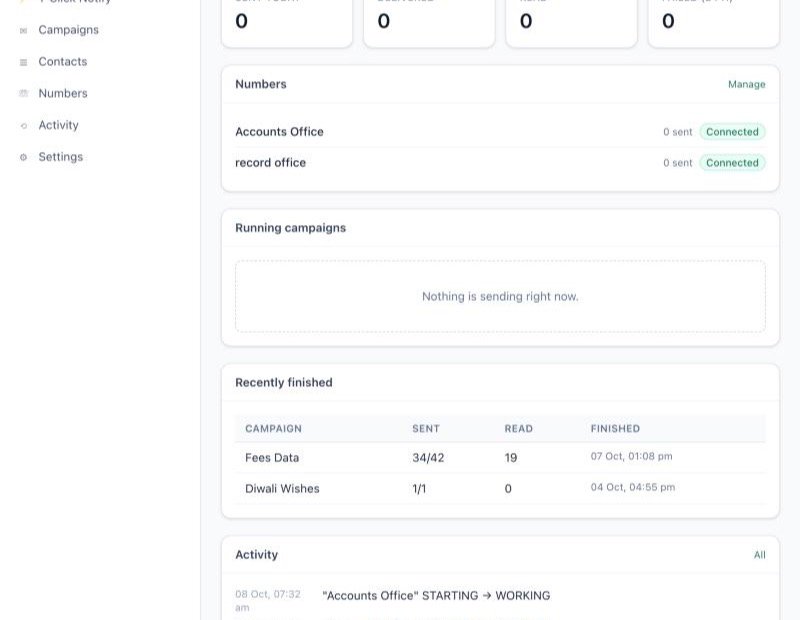The height and width of the screenshot is (620, 800).
Task: Click the 1/1 sent value
Action: click(x=419, y=489)
